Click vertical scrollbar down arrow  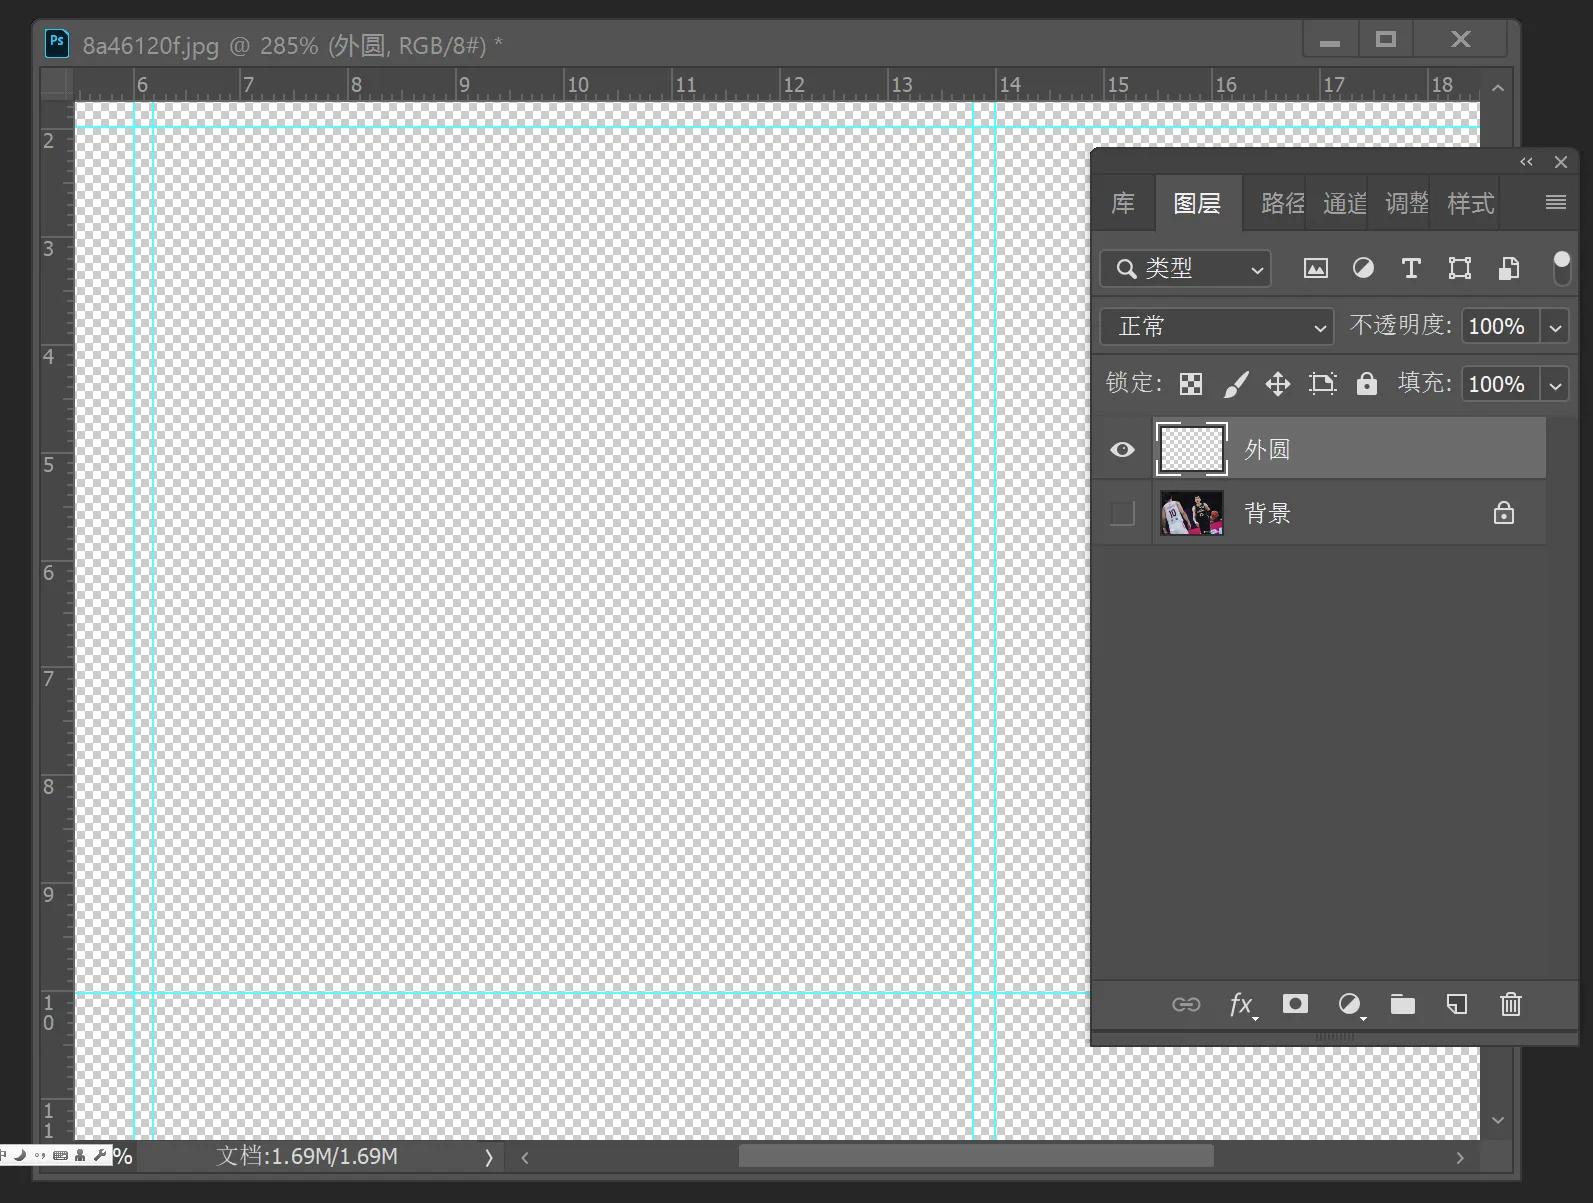[1498, 1121]
